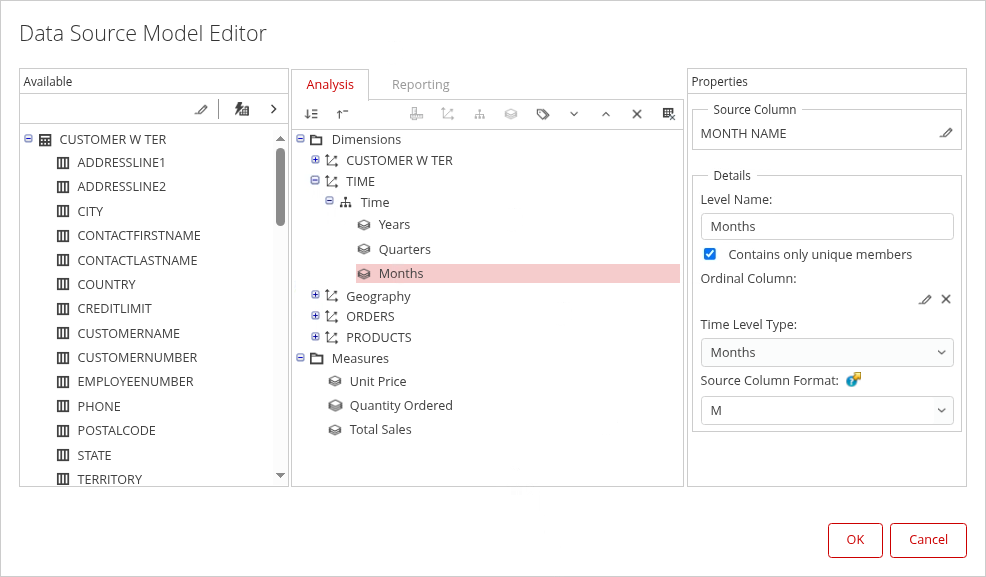
Task: Click the expand all tree icon
Action: pyautogui.click(x=311, y=114)
